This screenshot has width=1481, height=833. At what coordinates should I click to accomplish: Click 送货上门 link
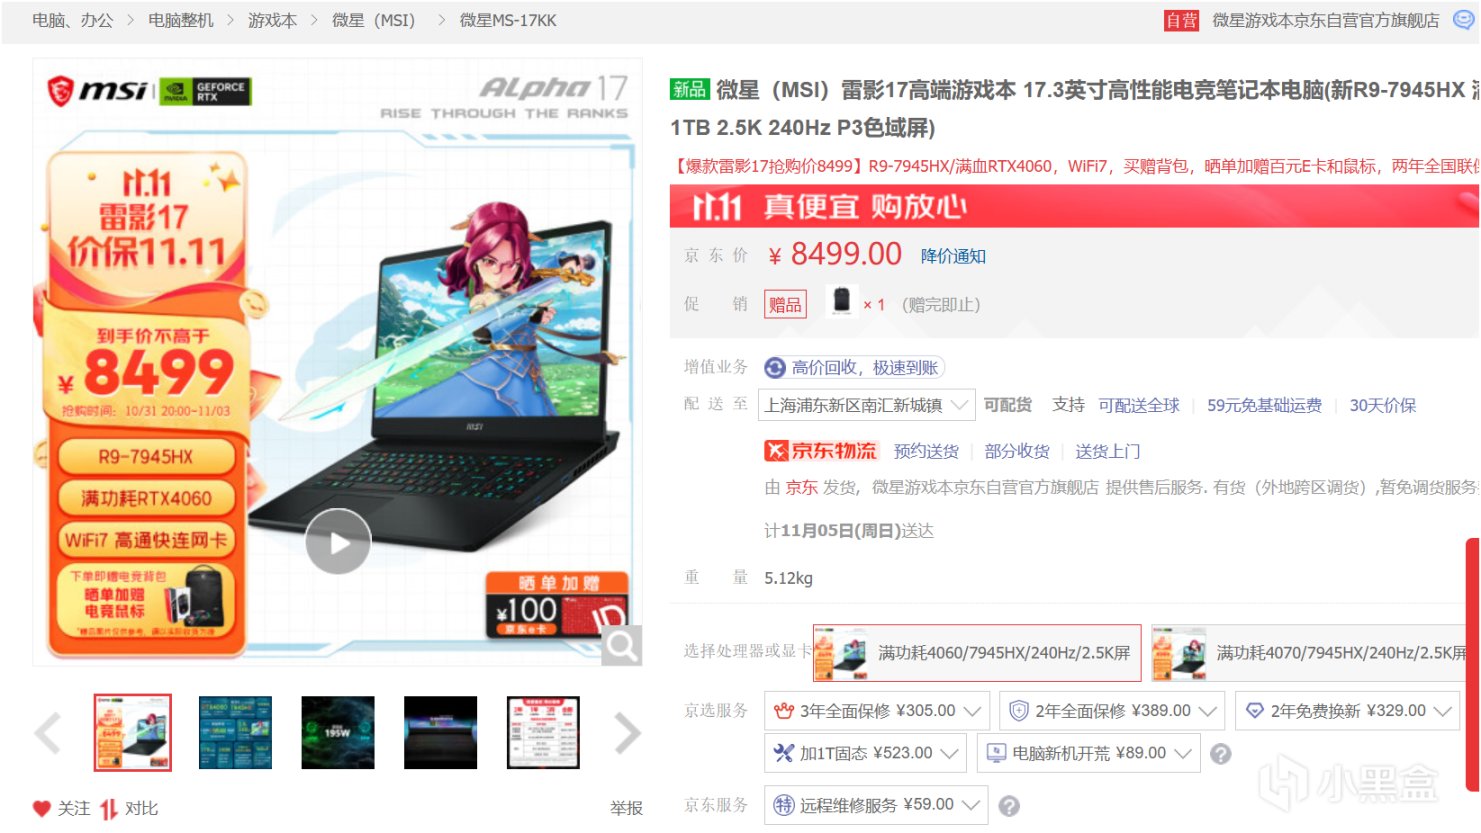(x=1108, y=451)
